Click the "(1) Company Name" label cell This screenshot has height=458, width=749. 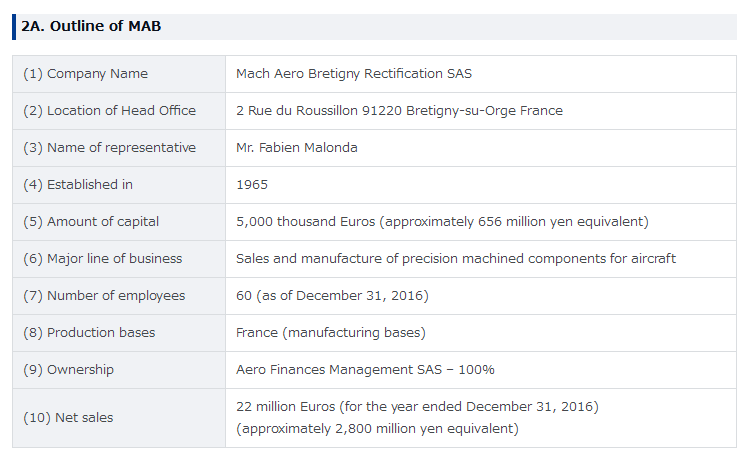pos(85,73)
